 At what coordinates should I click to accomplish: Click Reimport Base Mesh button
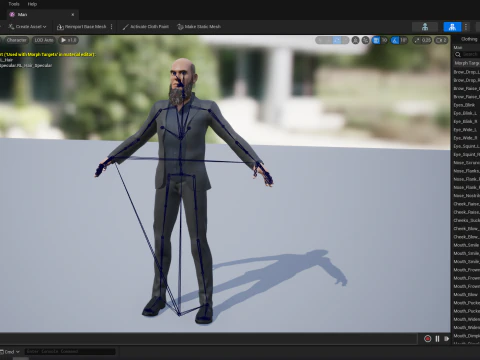pos(81,27)
